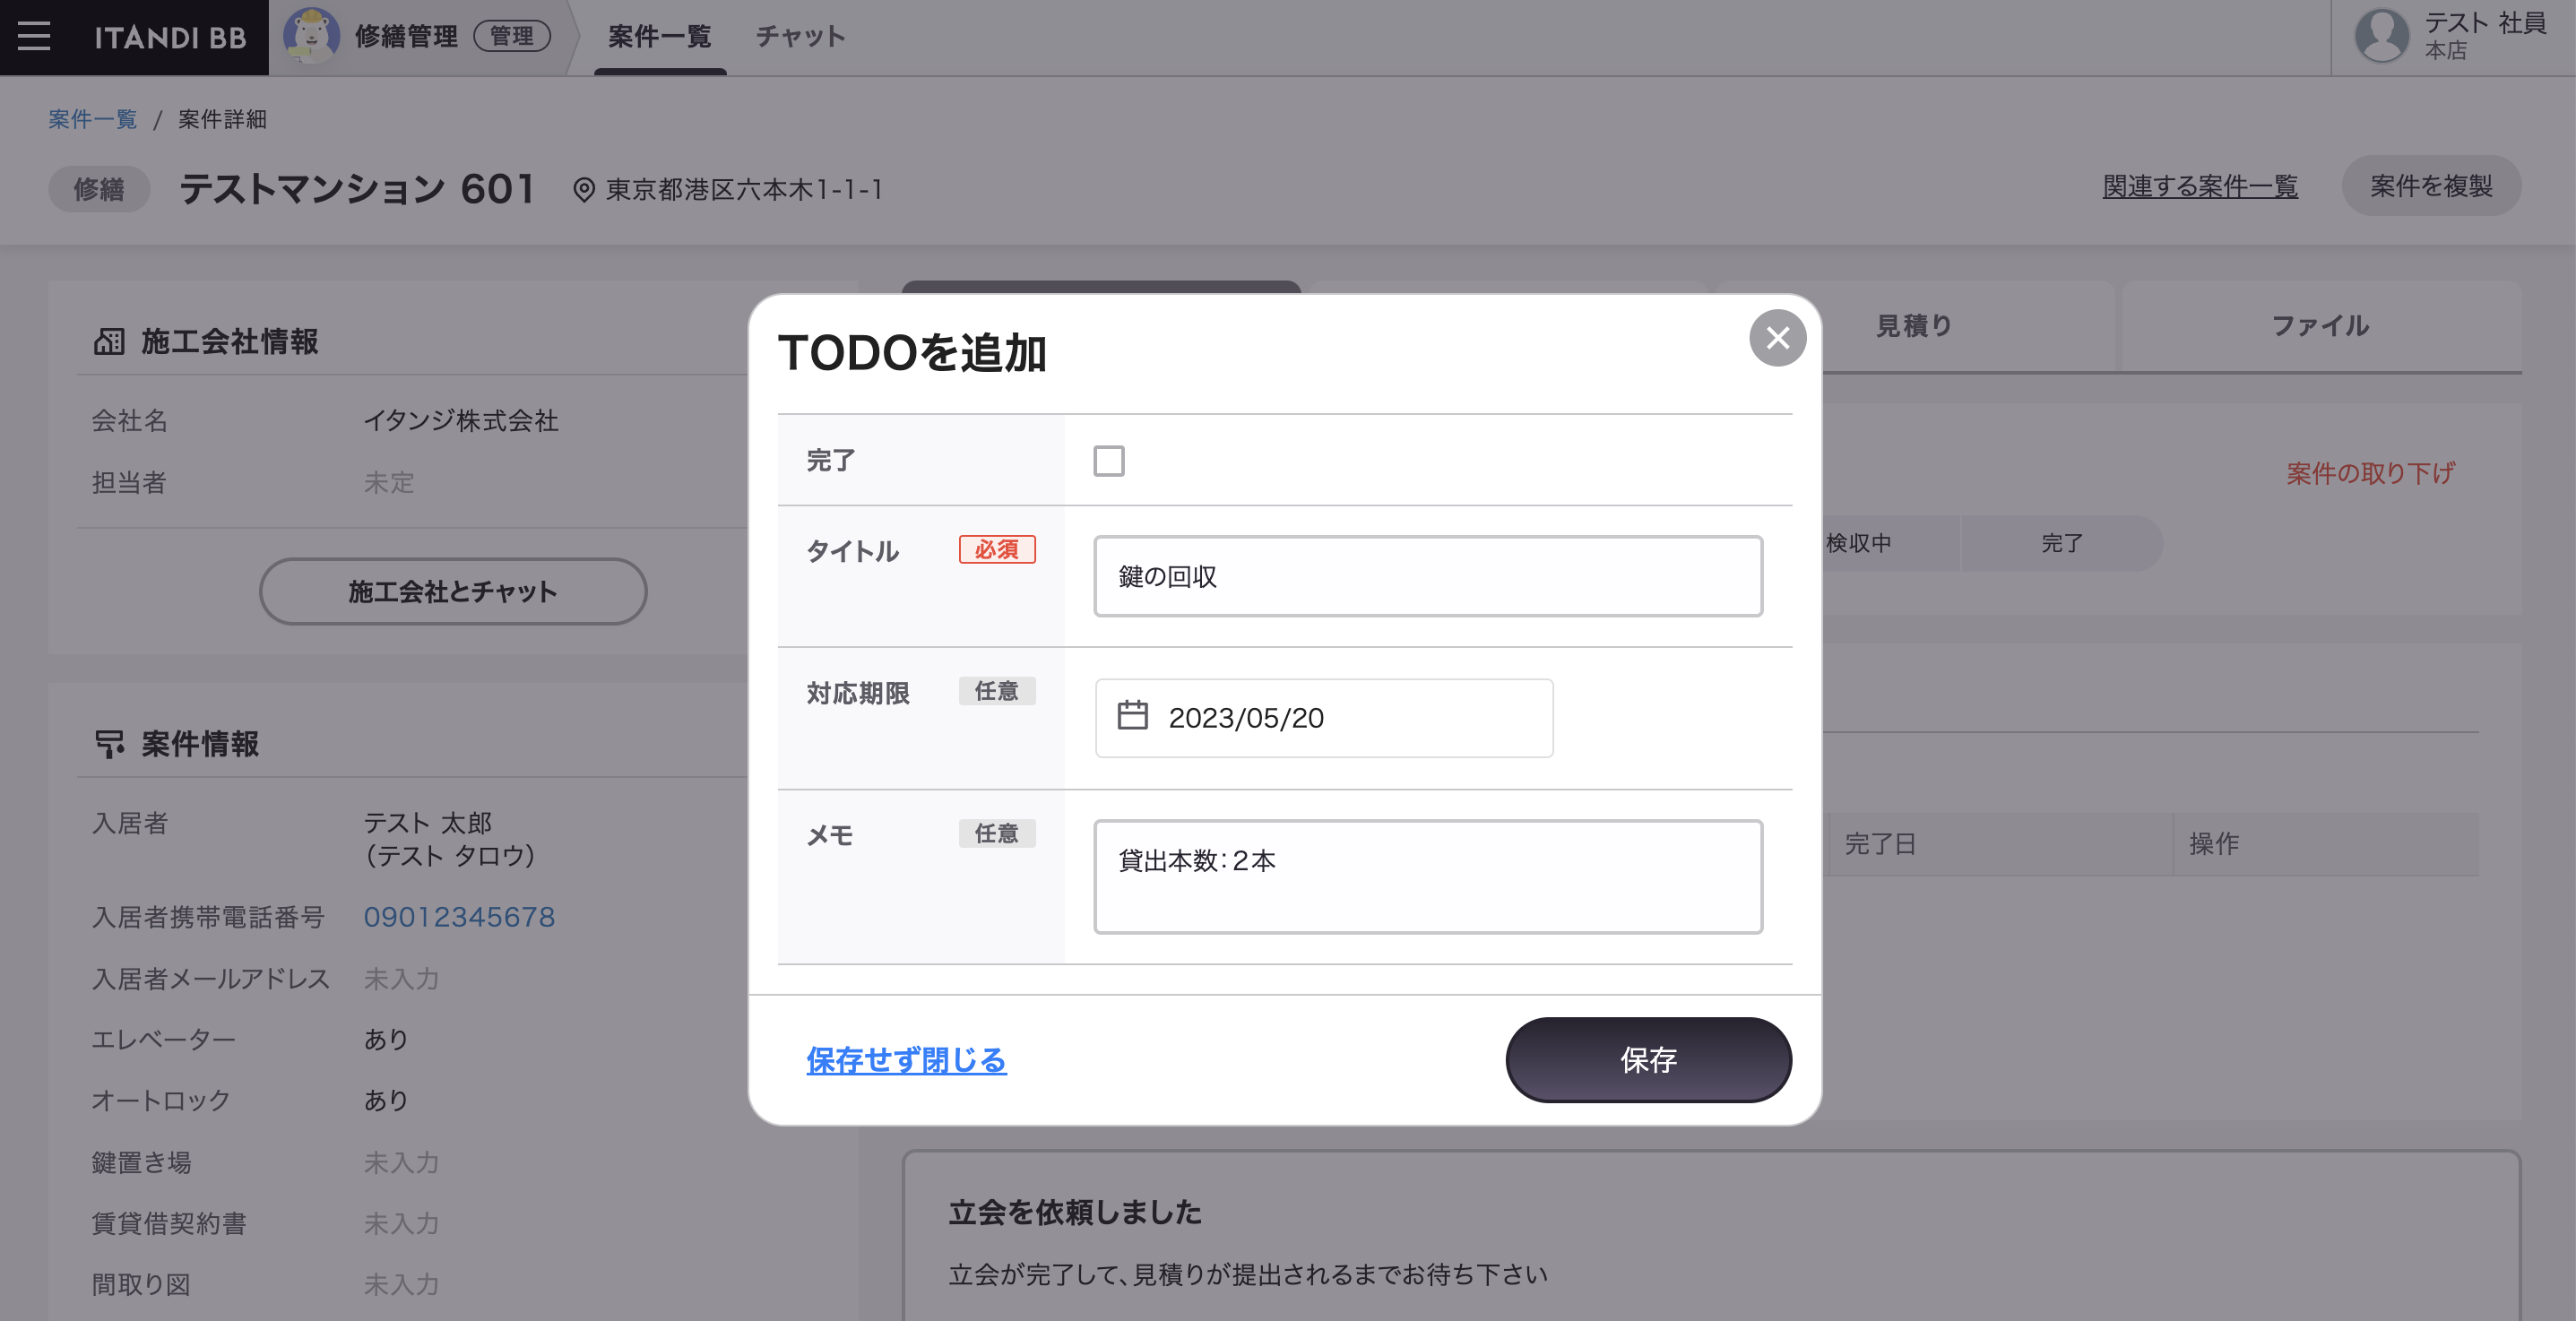Click the 施工会社情報 building icon
The height and width of the screenshot is (1321, 2576).
[x=109, y=342]
